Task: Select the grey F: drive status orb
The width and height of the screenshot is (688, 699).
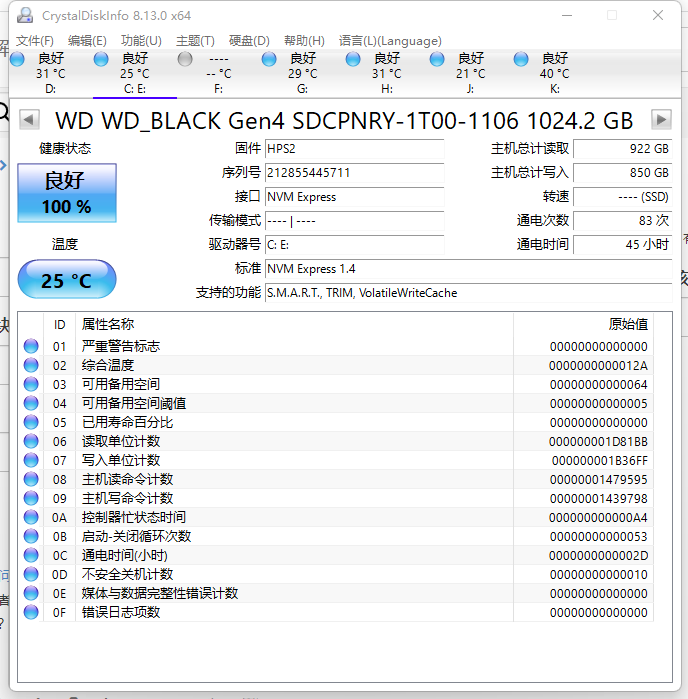Action: [x=185, y=59]
